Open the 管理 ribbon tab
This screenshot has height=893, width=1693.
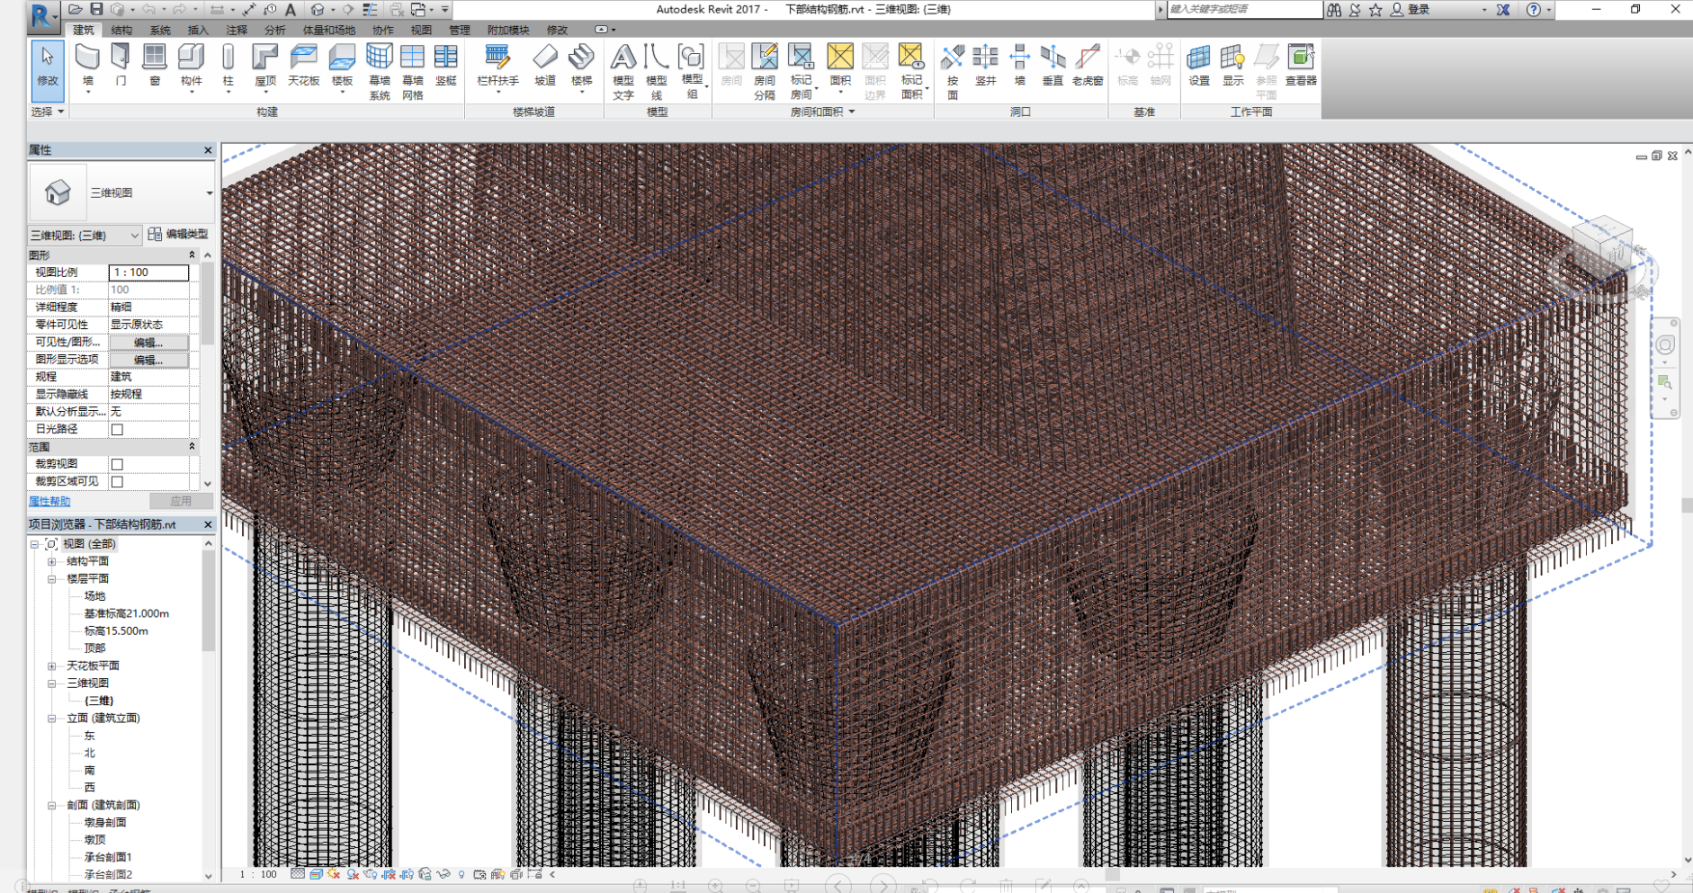tap(459, 30)
